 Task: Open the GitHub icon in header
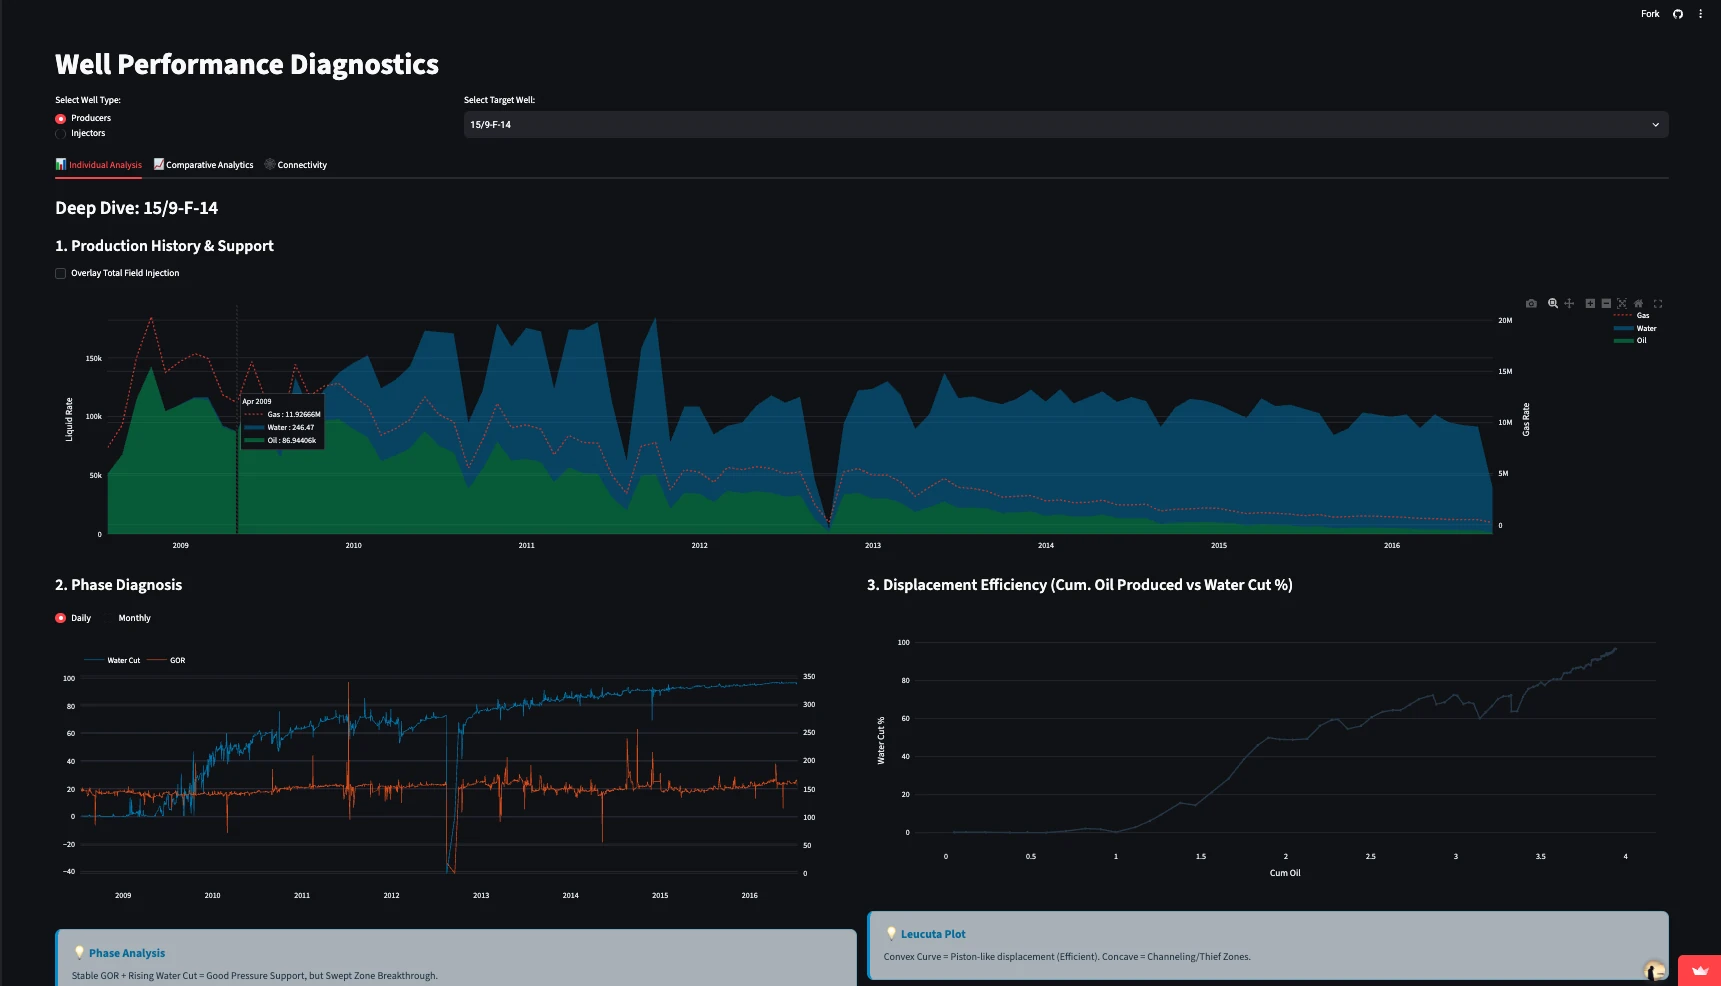[1678, 14]
